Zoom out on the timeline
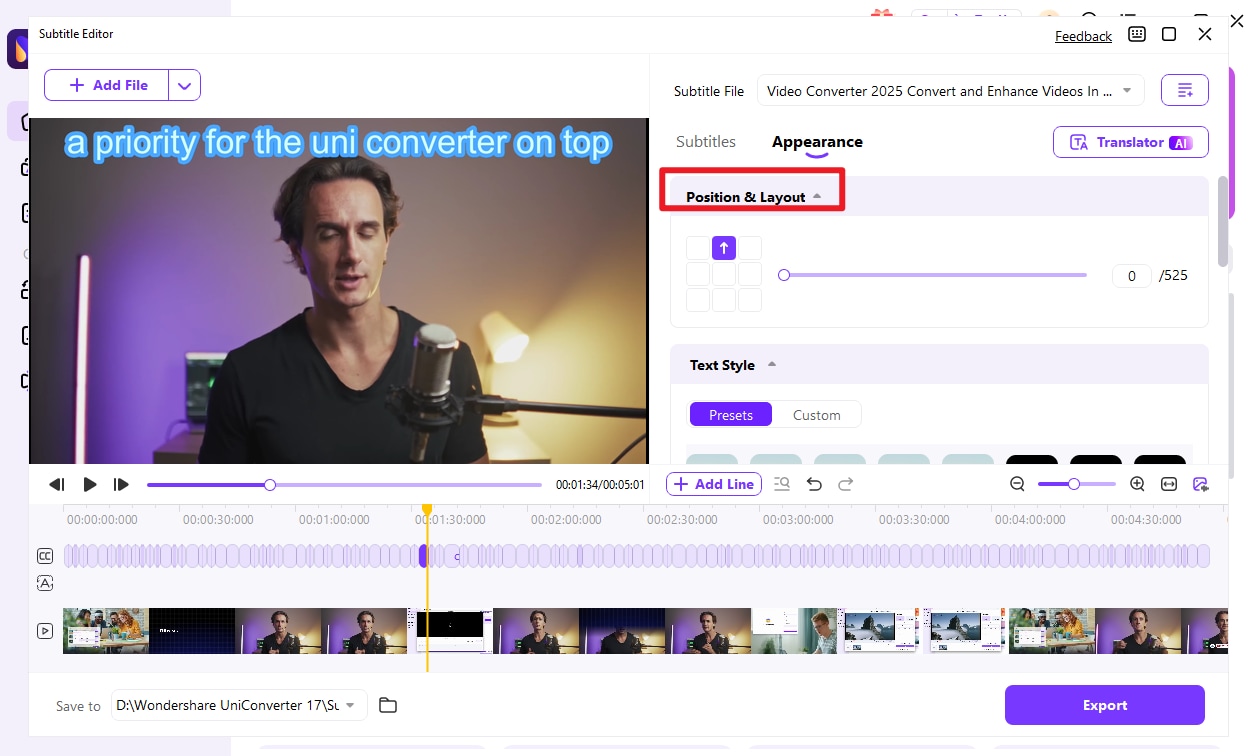This screenshot has width=1253, height=756. pos(1016,484)
